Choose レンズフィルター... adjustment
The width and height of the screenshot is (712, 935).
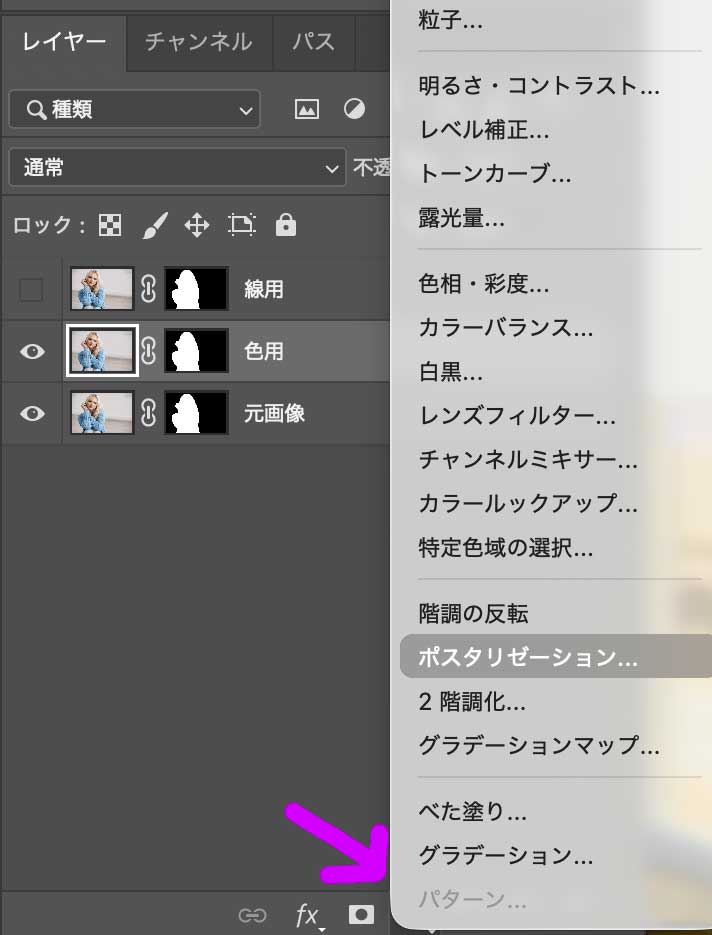[x=517, y=416]
